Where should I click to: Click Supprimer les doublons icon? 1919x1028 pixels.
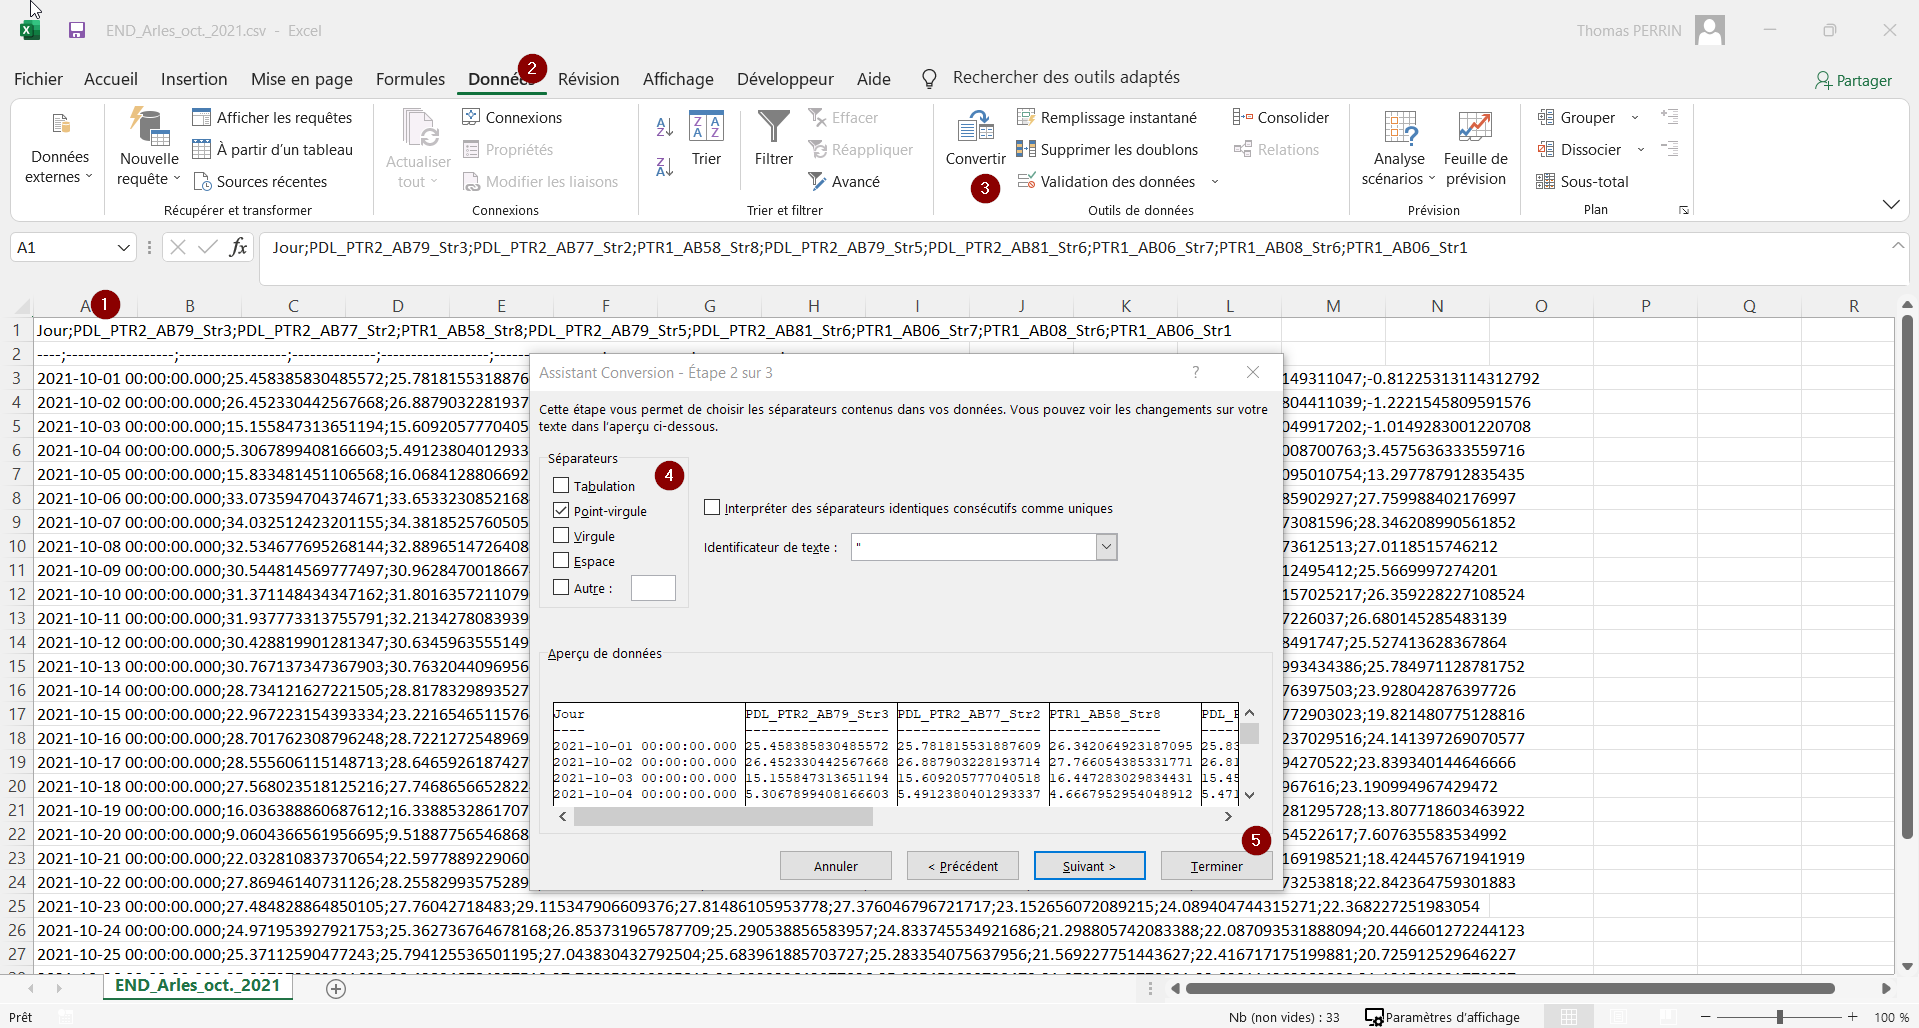(x=1026, y=150)
